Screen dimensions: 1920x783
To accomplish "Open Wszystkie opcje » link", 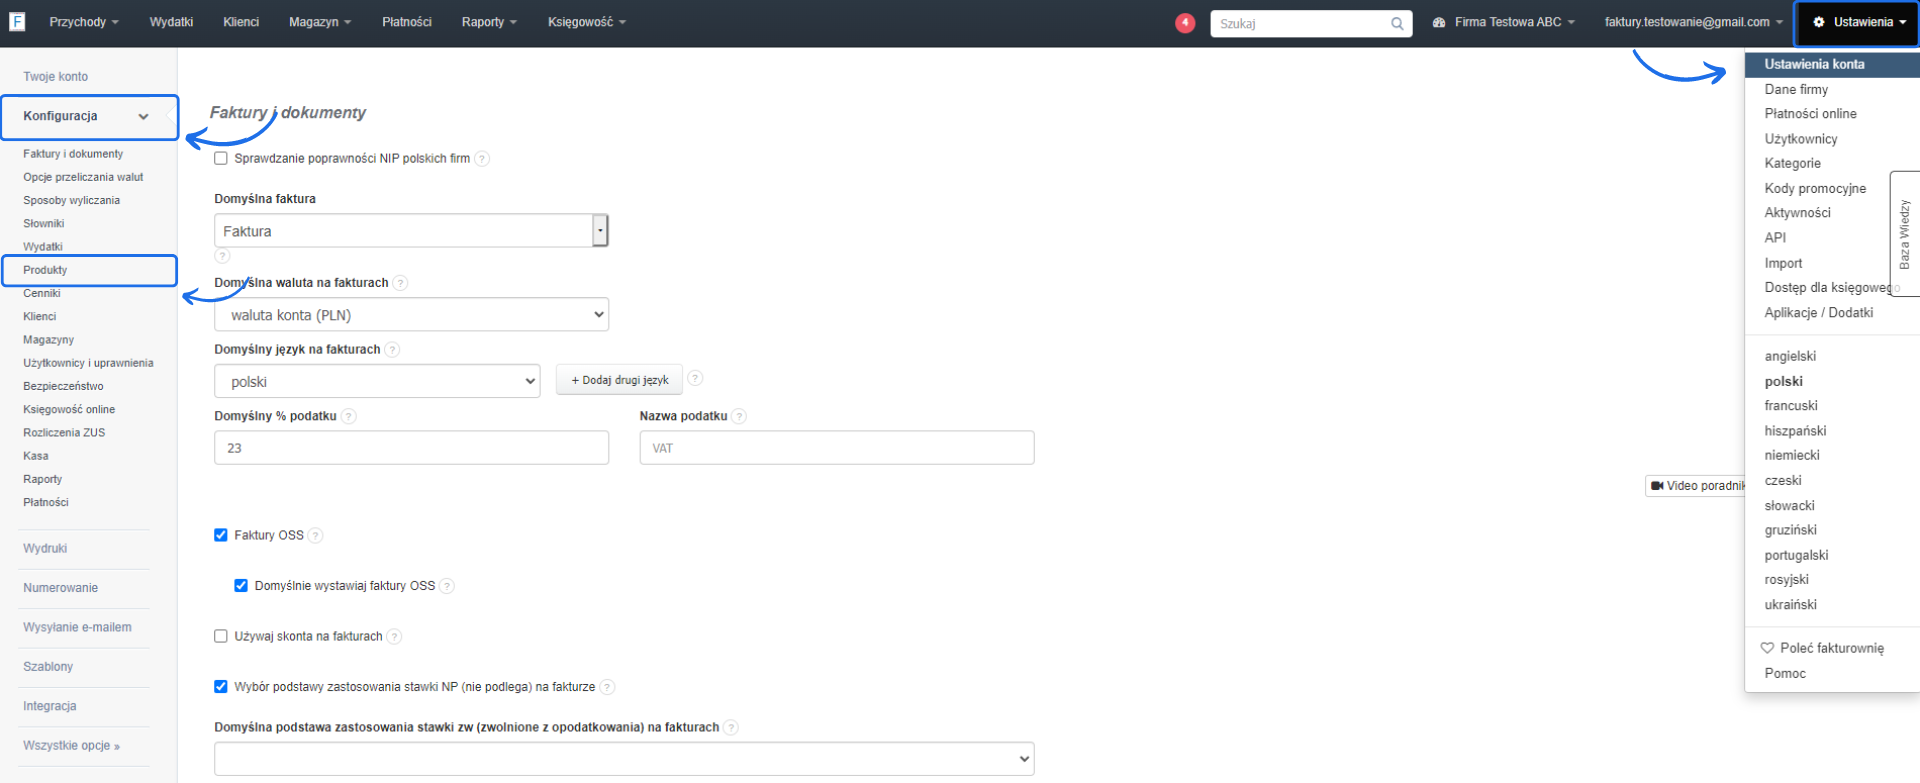I will [71, 746].
